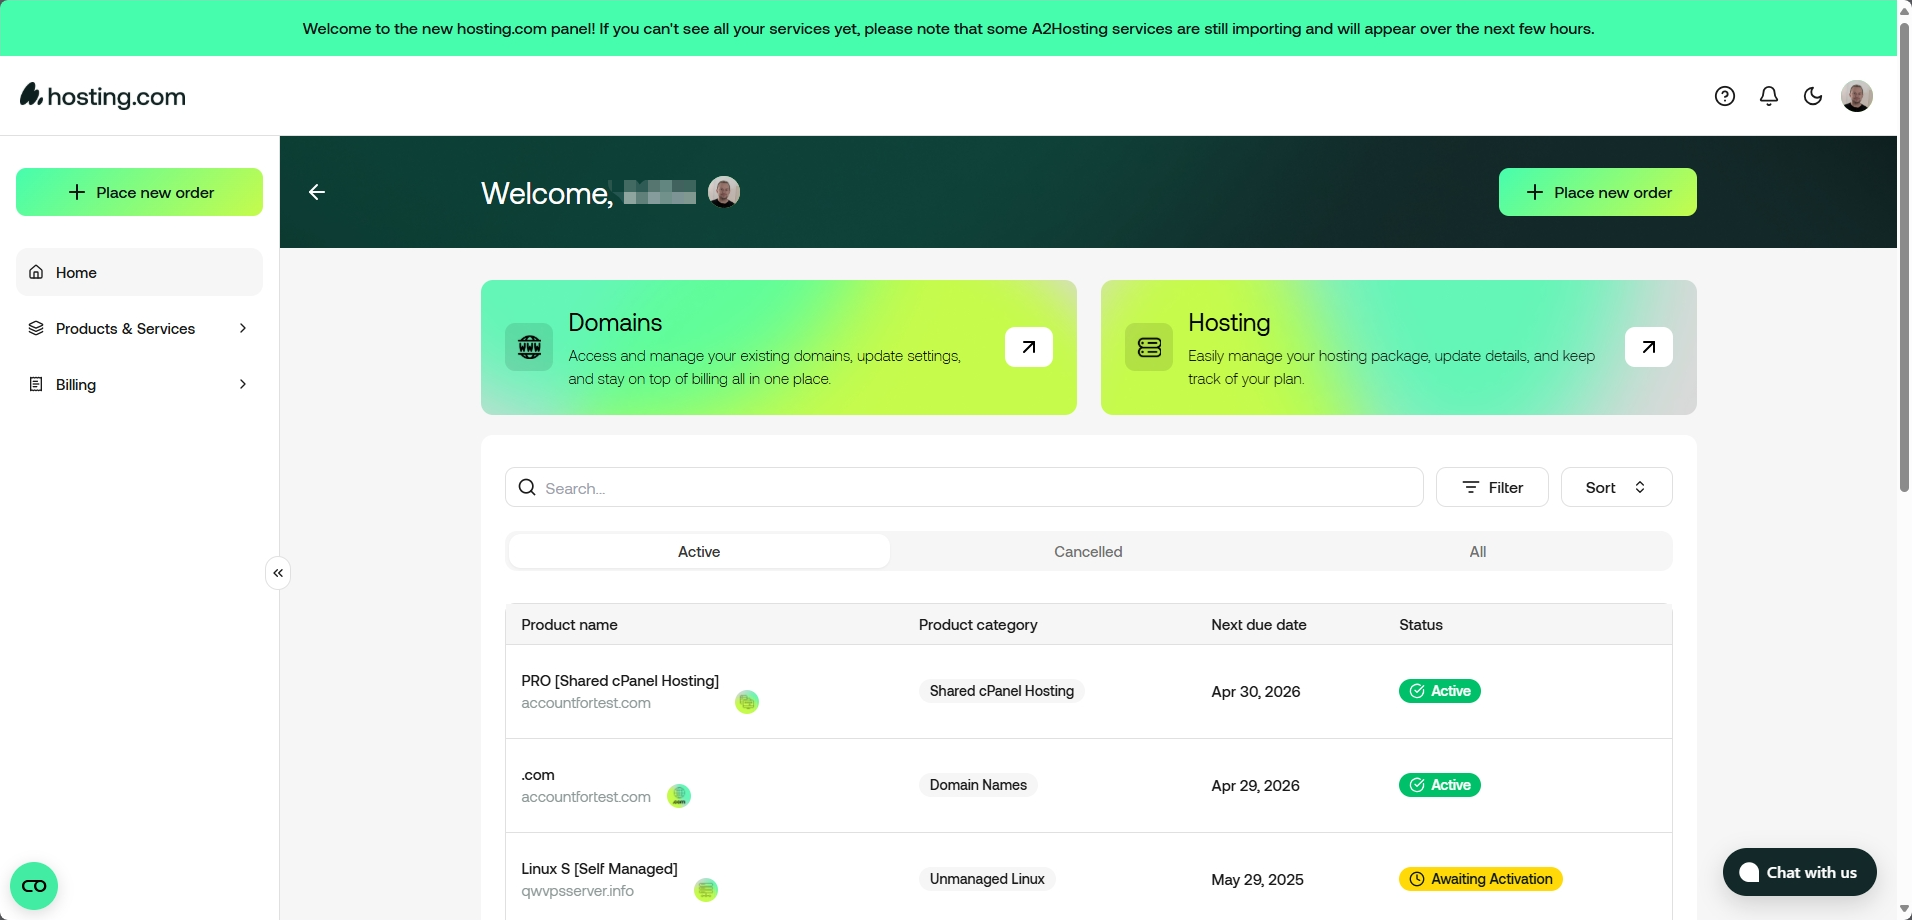Click Place new order in sidebar
Image resolution: width=1912 pixels, height=920 pixels.
139,192
